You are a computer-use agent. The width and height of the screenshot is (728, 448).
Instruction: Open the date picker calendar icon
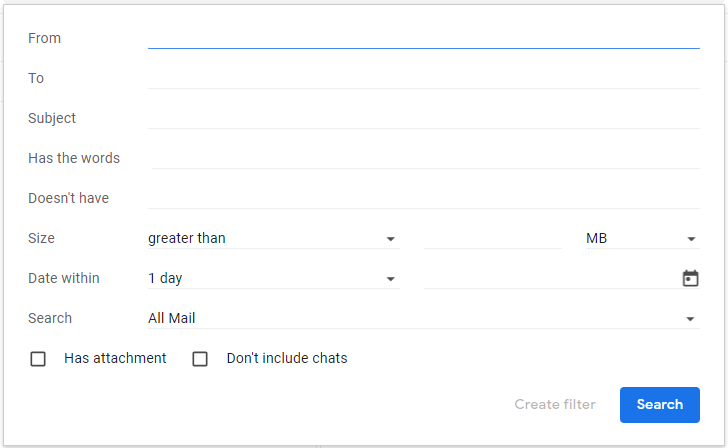(x=690, y=278)
